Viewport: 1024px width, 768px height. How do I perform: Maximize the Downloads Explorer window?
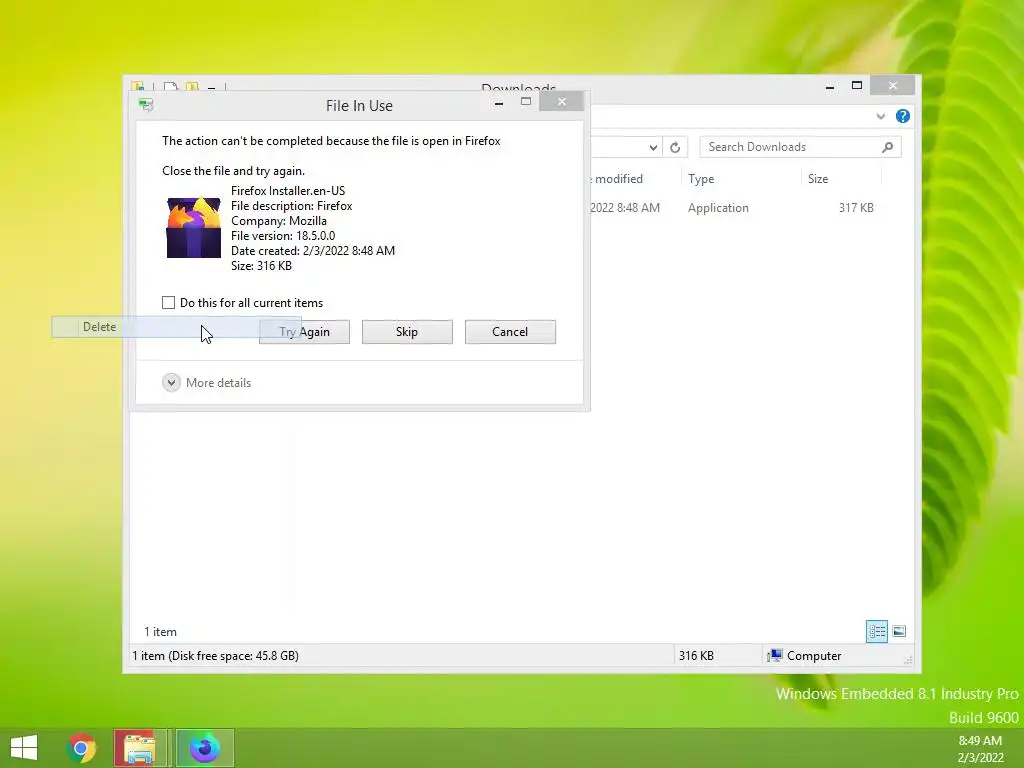point(857,86)
